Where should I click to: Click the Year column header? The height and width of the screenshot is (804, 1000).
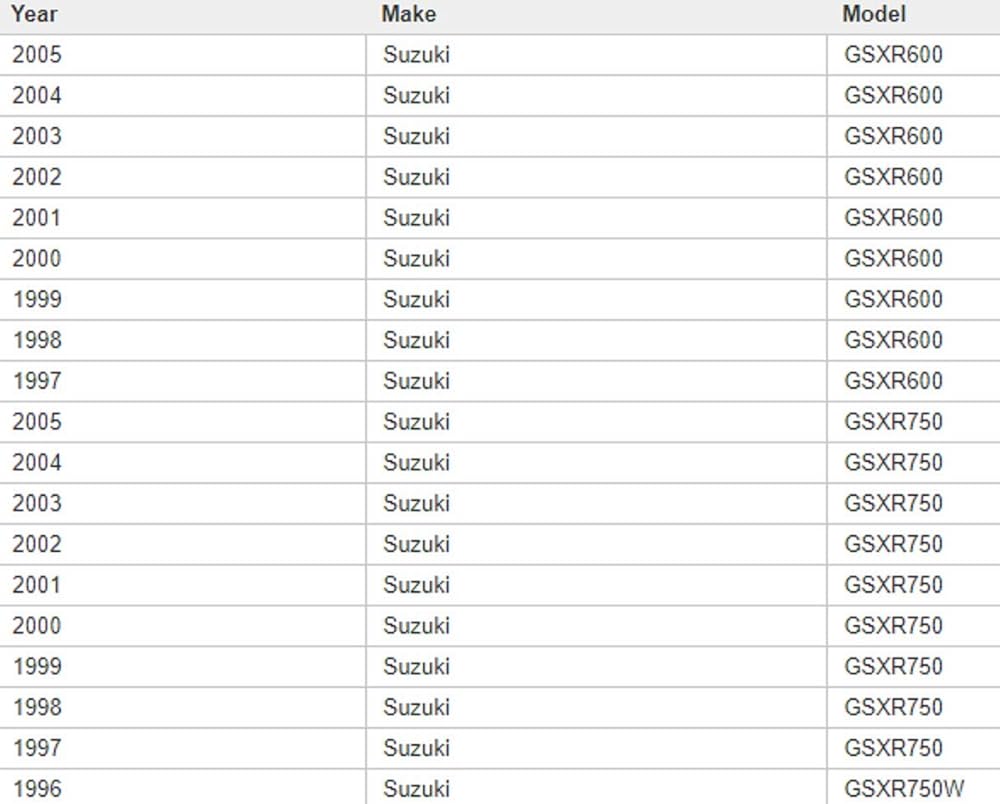coord(34,14)
